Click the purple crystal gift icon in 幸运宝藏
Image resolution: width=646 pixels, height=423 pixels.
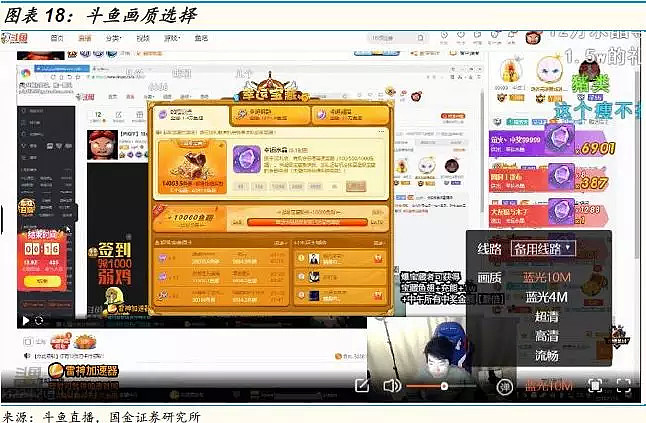pyautogui.click(x=246, y=159)
